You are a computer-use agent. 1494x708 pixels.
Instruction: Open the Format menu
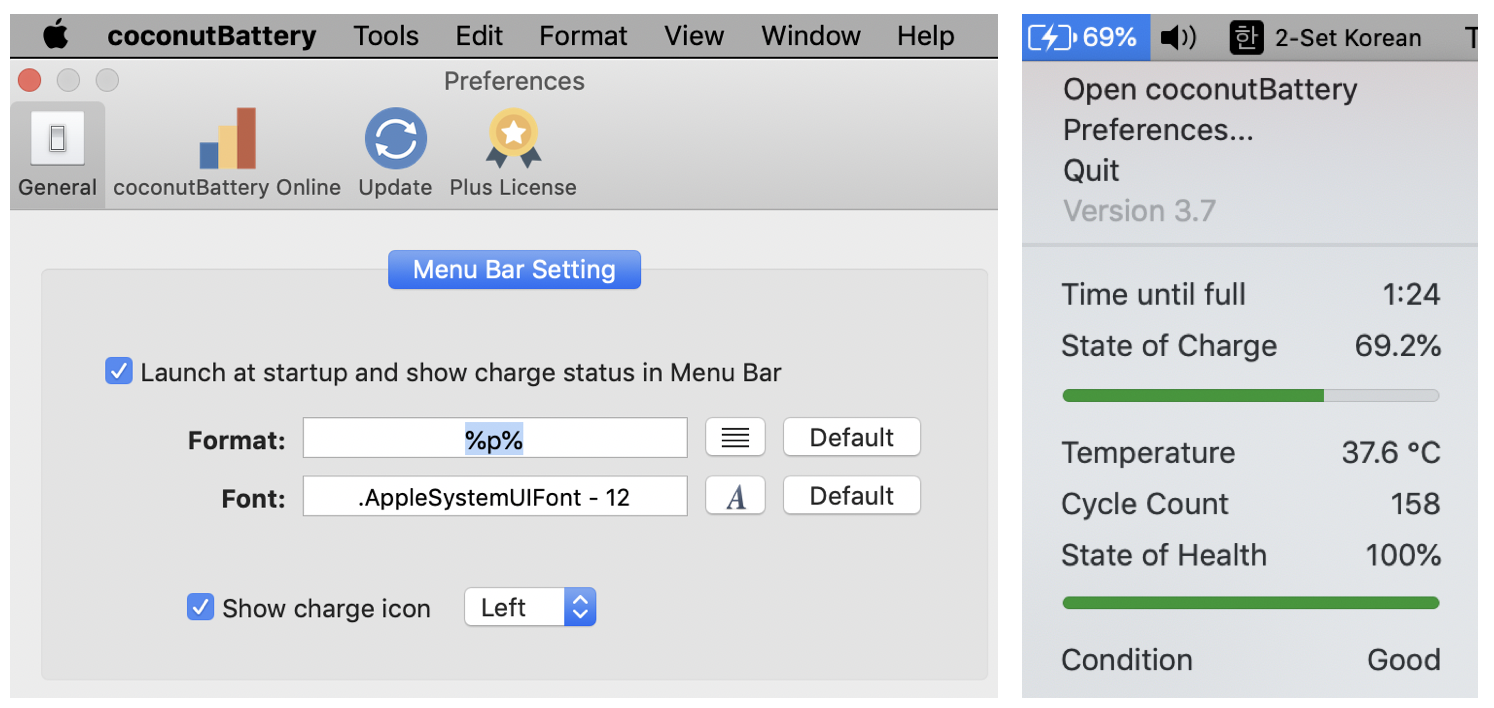(x=583, y=36)
